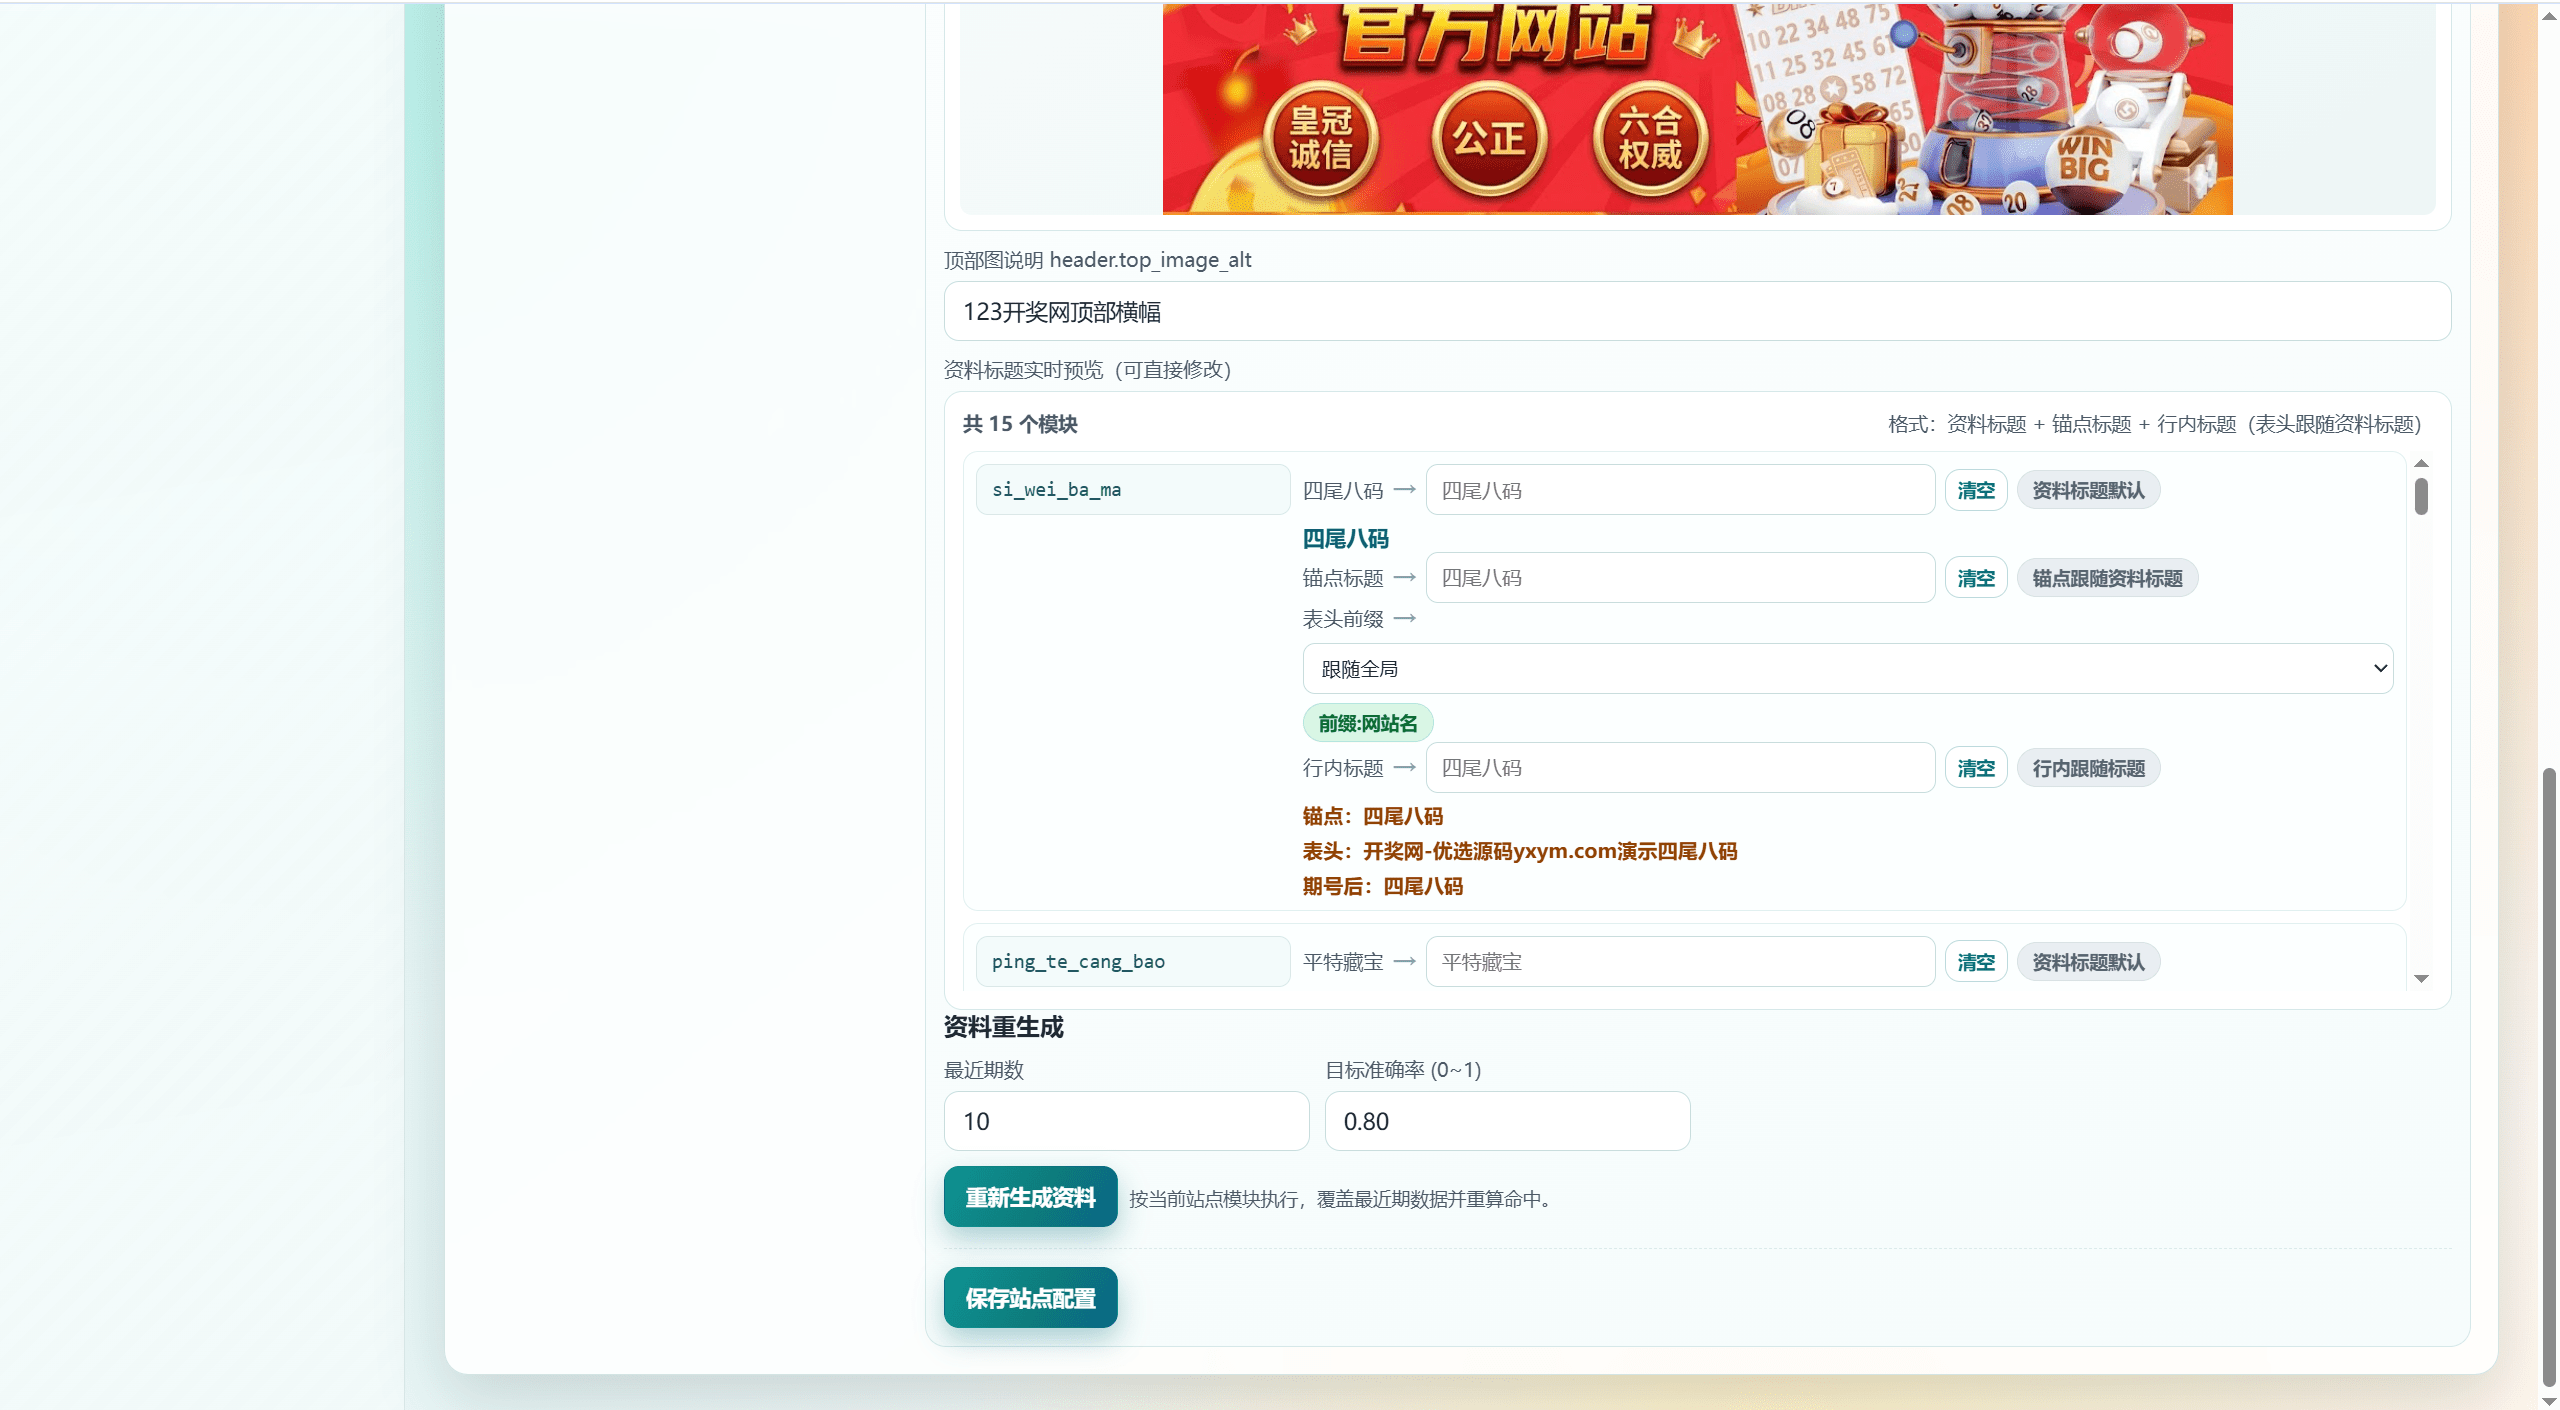Edit the header.top_image_alt text field

click(1697, 311)
